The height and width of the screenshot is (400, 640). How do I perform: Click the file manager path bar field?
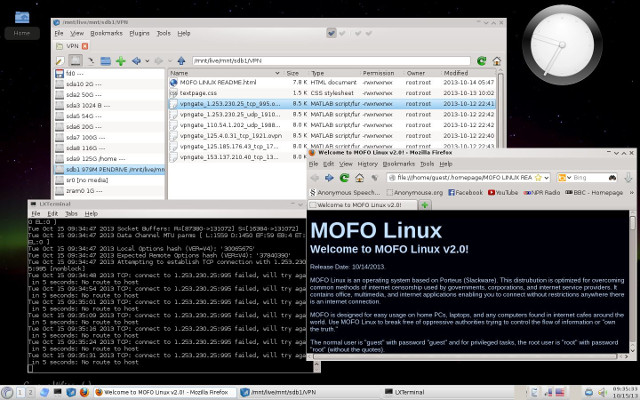[331, 61]
